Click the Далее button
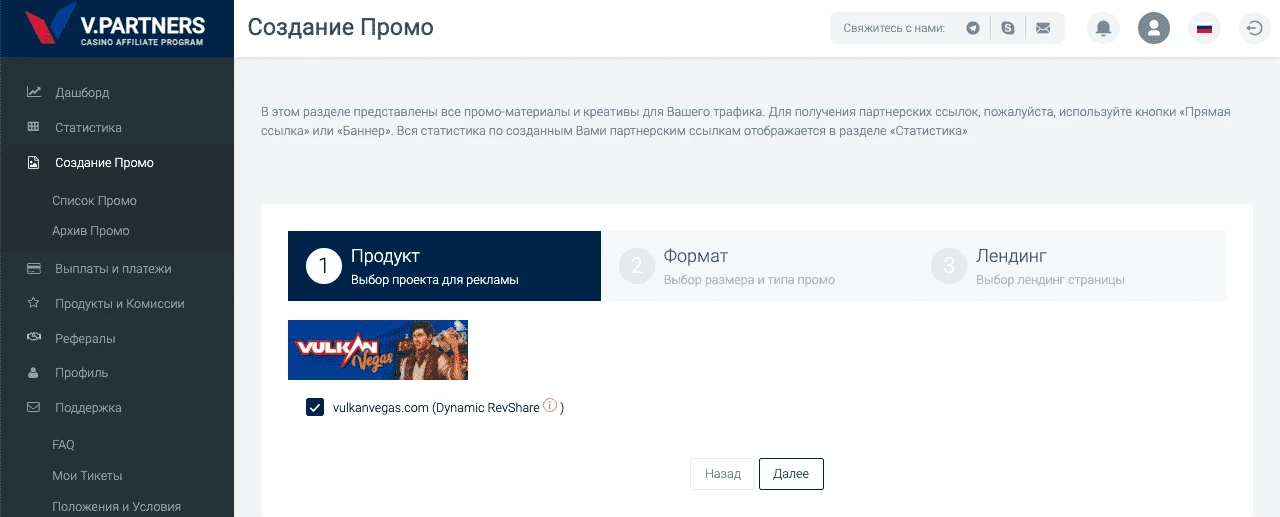Image resolution: width=1280 pixels, height=517 pixels. [791, 474]
